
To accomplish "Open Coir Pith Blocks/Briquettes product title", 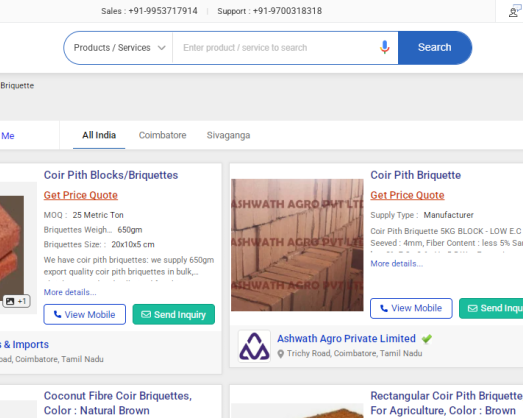I will [111, 175].
